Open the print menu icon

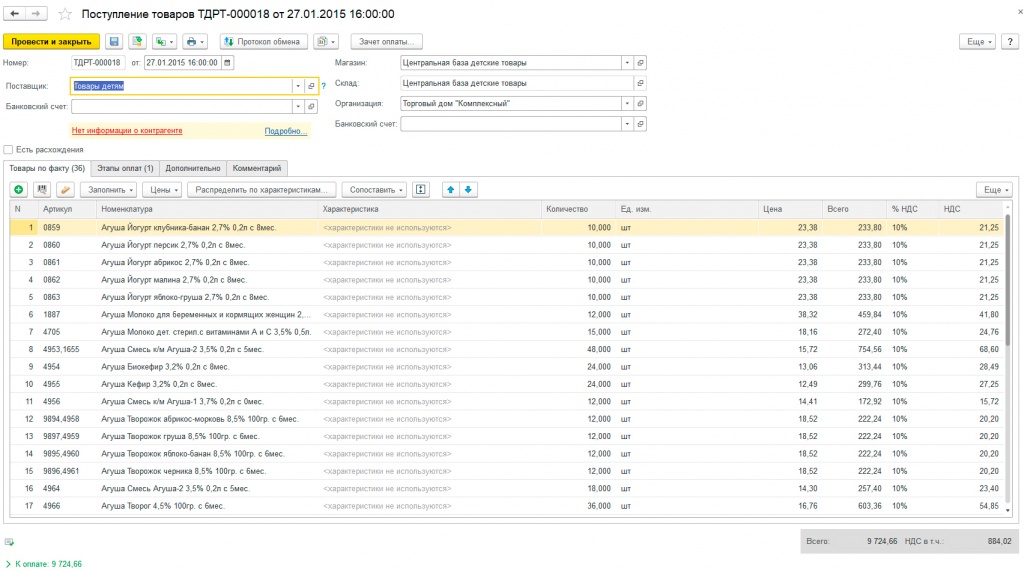pyautogui.click(x=195, y=42)
